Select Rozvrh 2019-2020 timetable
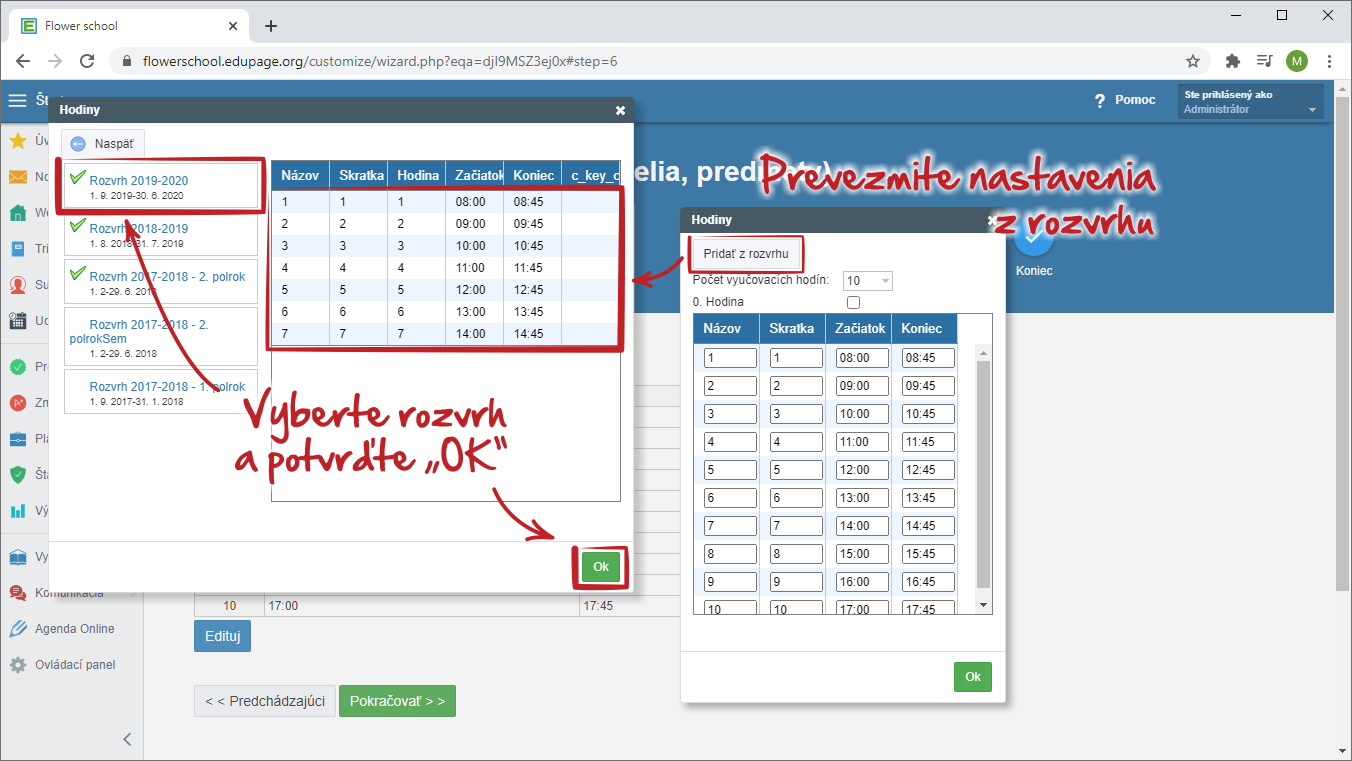This screenshot has height=761, width=1352. (x=138, y=181)
